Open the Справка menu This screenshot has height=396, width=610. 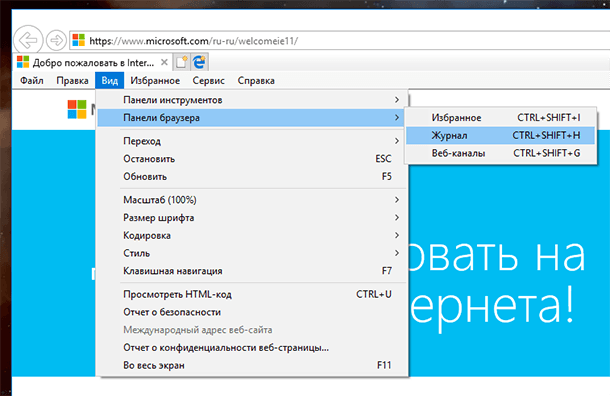(256, 81)
